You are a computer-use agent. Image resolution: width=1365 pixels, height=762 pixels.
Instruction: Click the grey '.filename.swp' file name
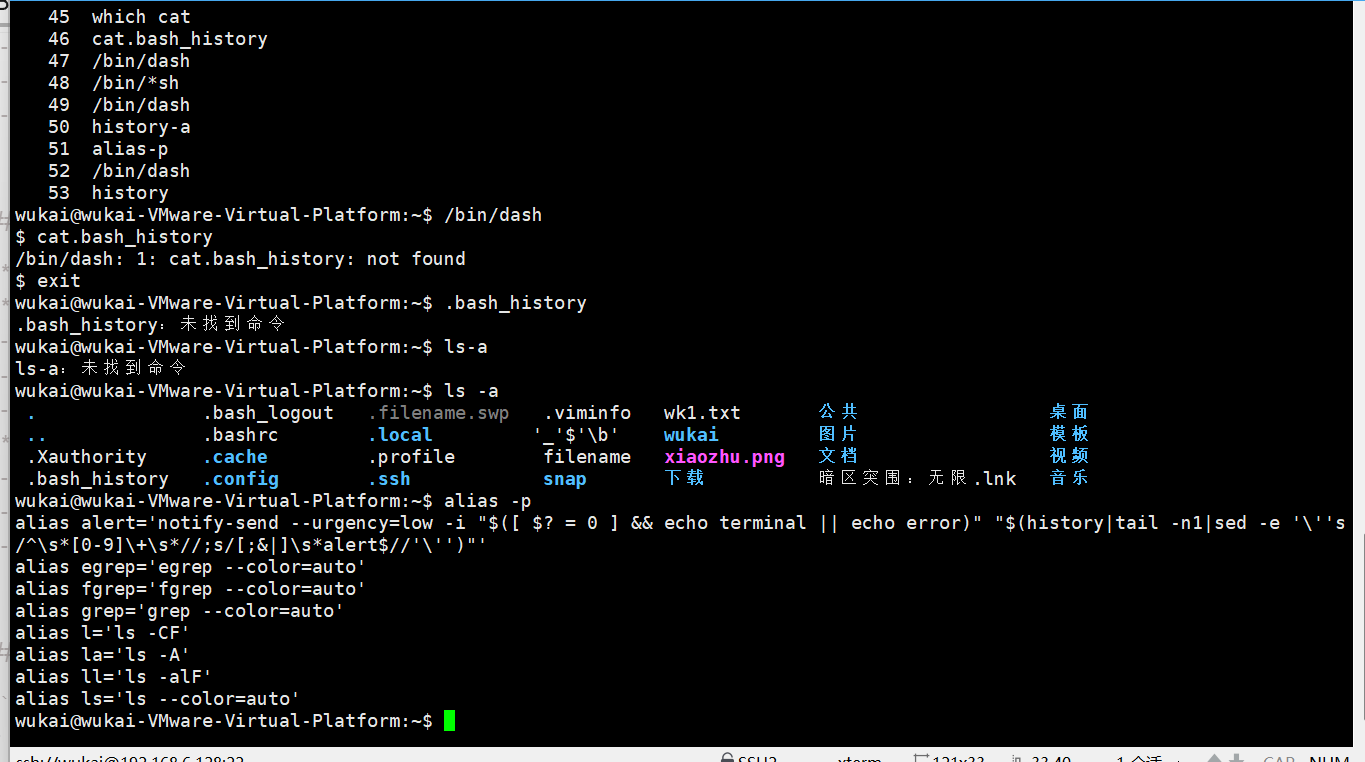click(438, 413)
